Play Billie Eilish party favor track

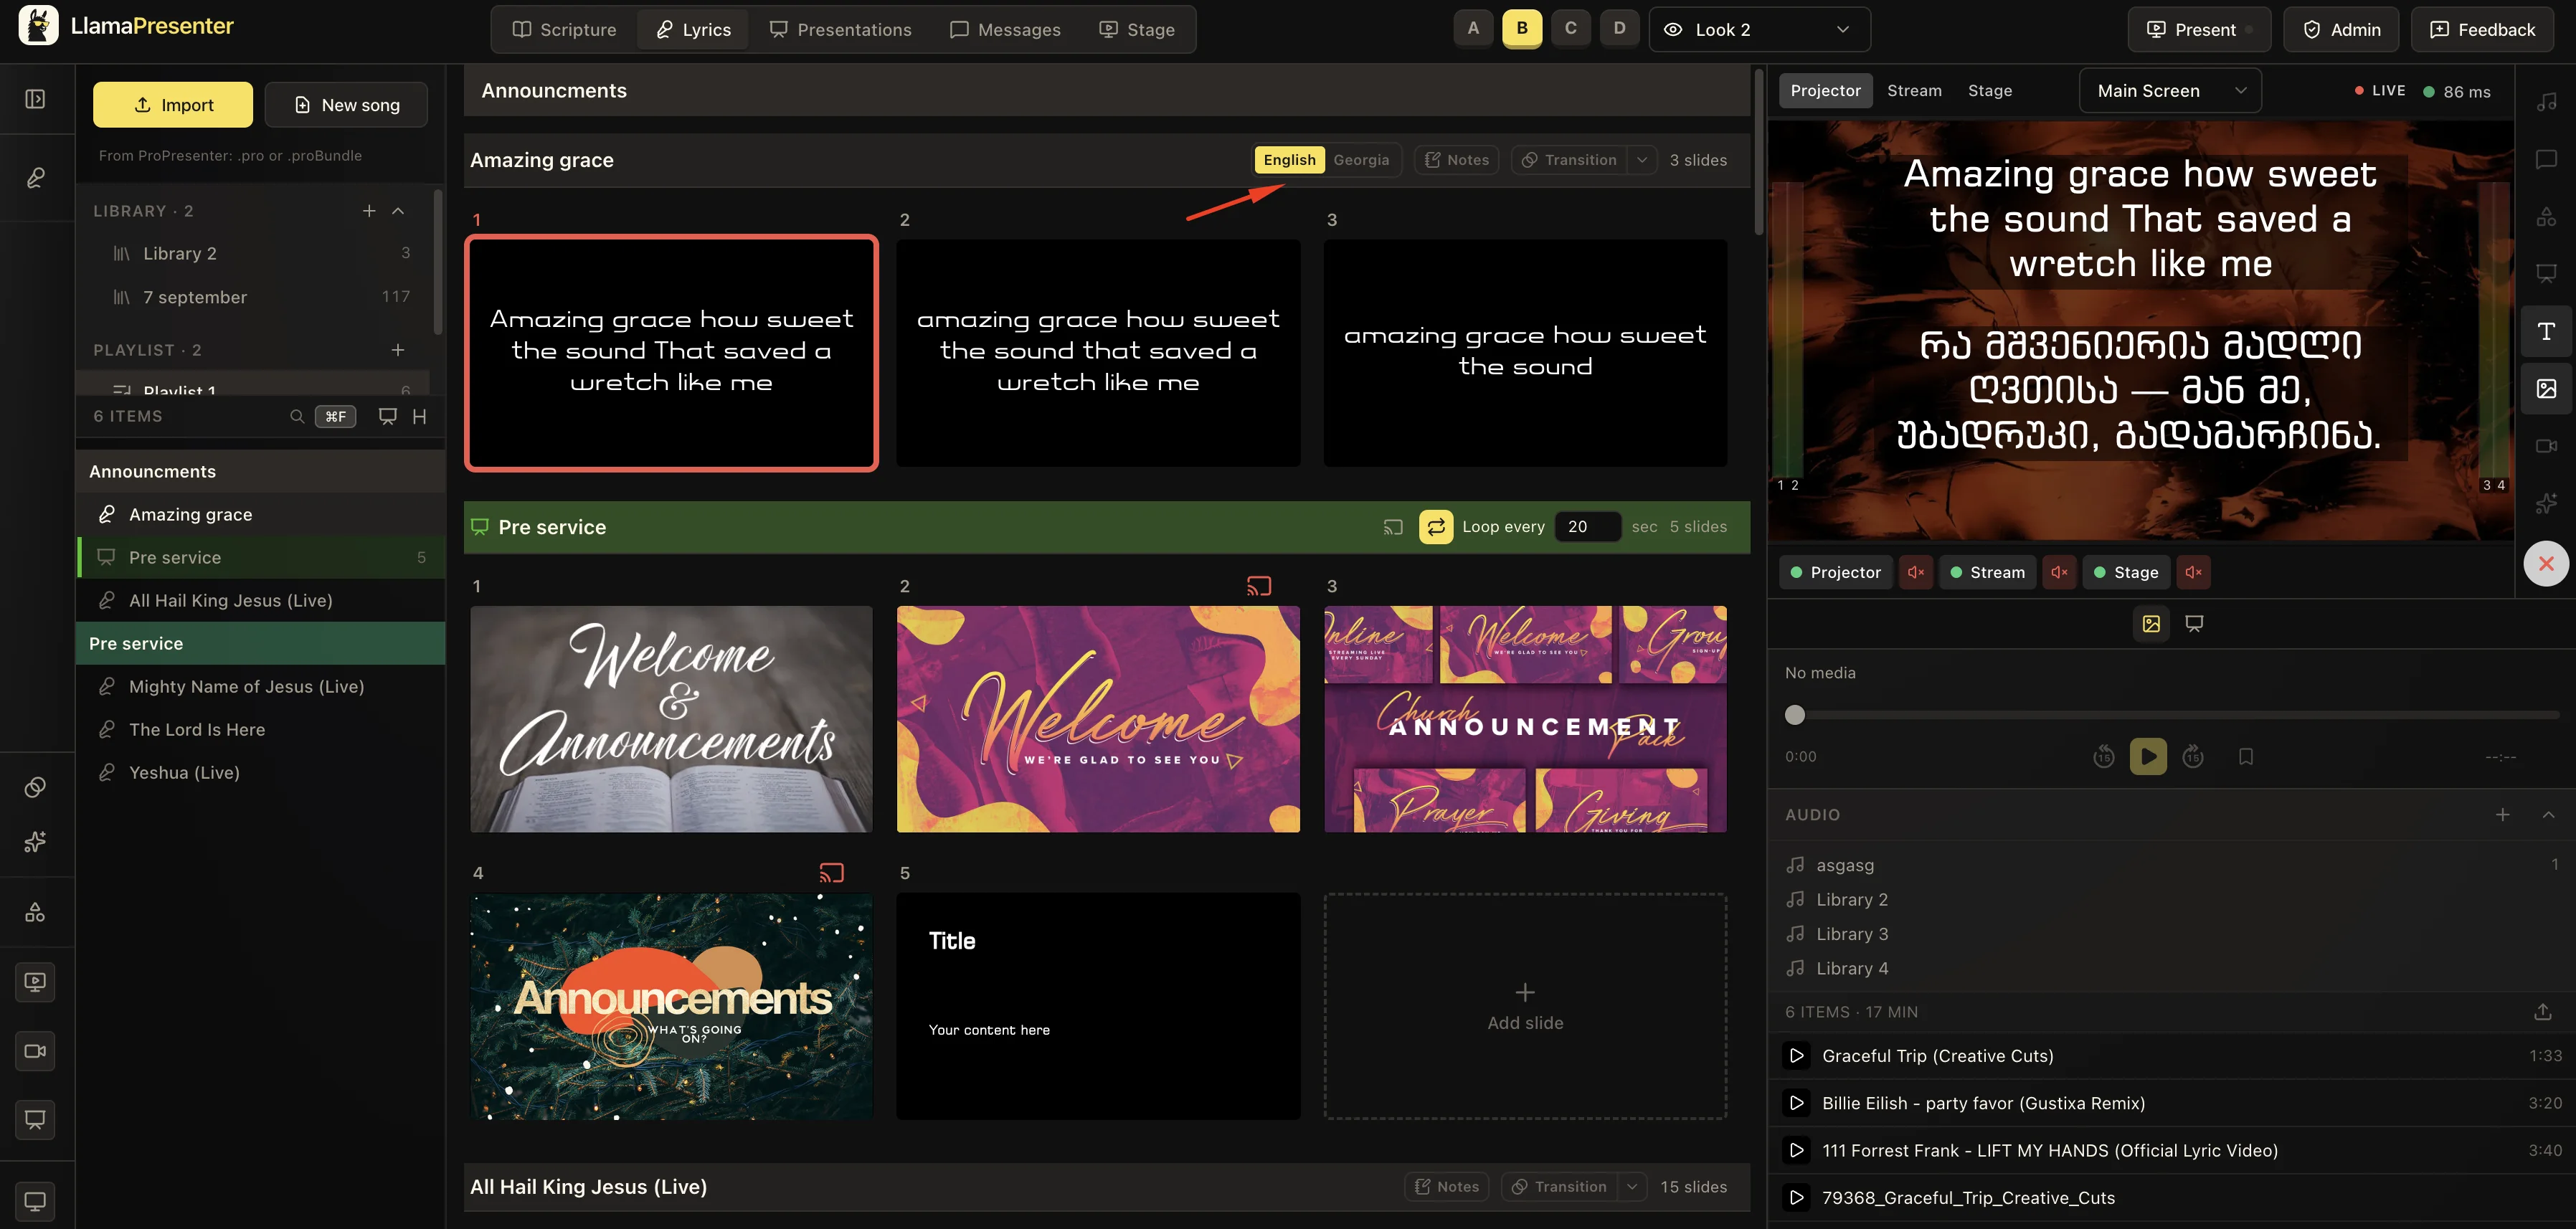(x=1796, y=1103)
